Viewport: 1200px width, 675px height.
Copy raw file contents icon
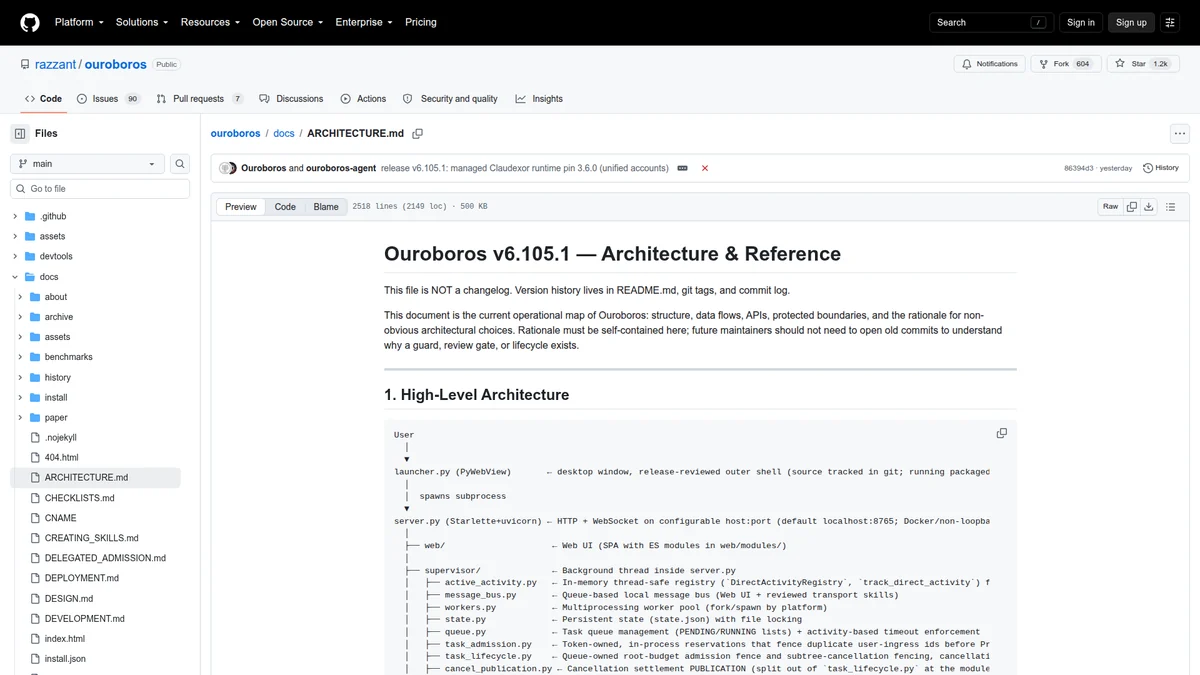tap(1132, 207)
